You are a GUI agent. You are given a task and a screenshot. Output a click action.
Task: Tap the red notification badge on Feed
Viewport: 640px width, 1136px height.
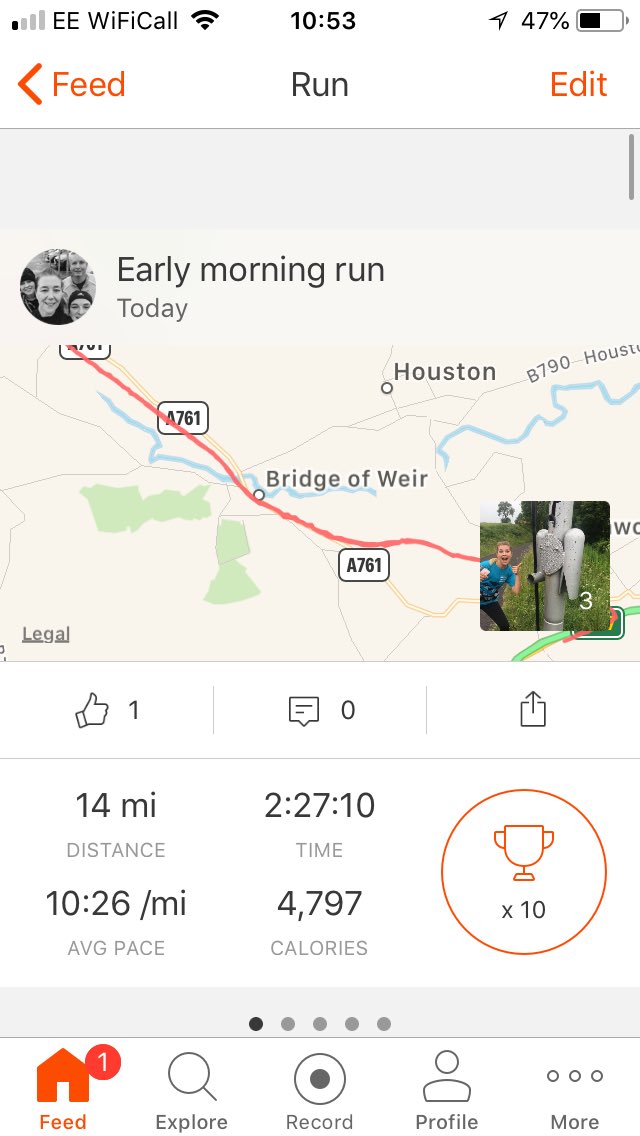pyautogui.click(x=103, y=1063)
